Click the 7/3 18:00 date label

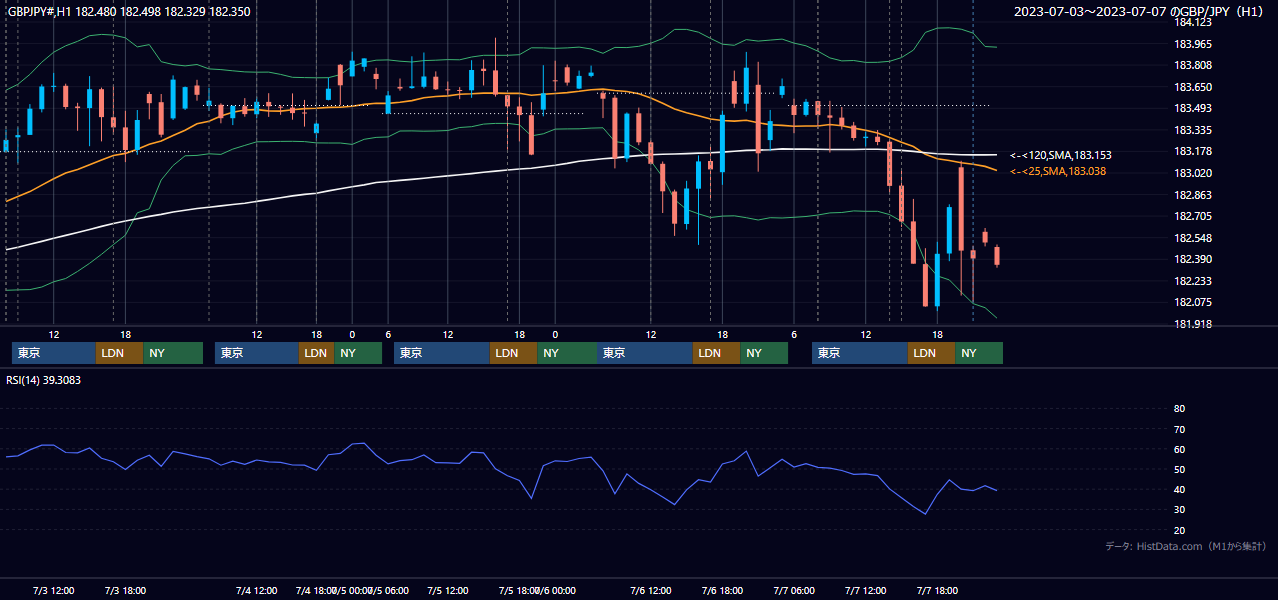(x=125, y=591)
